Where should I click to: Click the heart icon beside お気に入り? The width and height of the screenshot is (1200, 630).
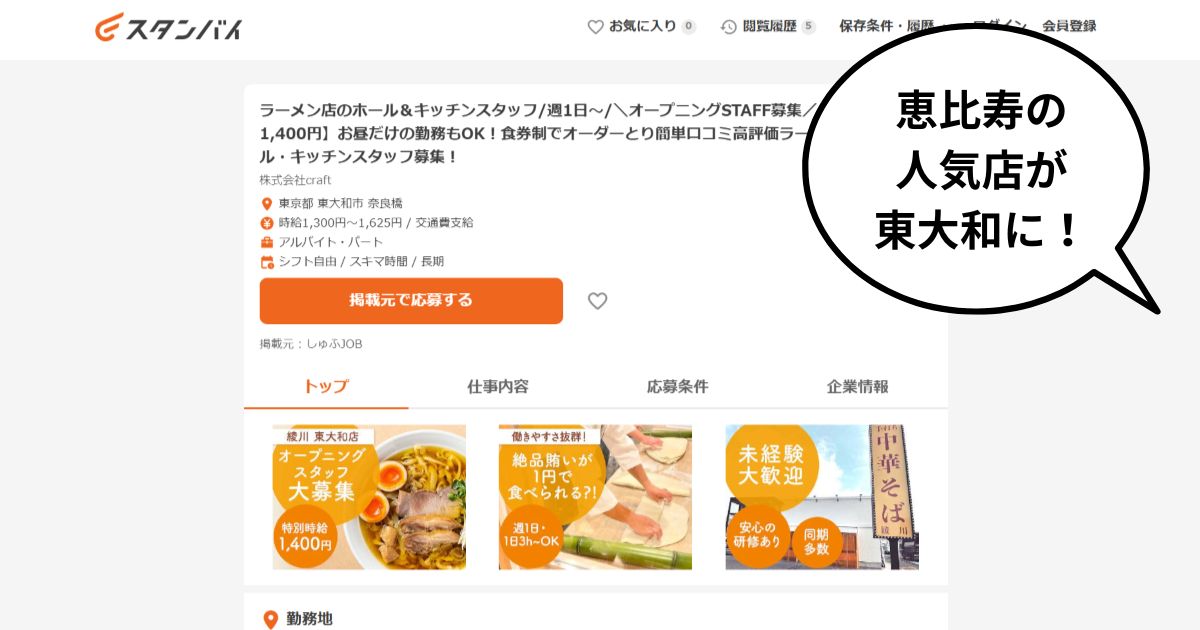(595, 27)
